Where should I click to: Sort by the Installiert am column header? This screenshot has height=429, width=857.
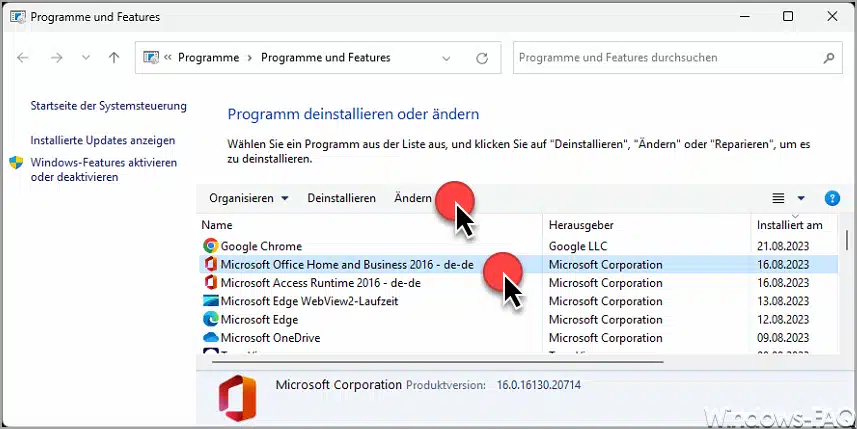[x=789, y=225]
